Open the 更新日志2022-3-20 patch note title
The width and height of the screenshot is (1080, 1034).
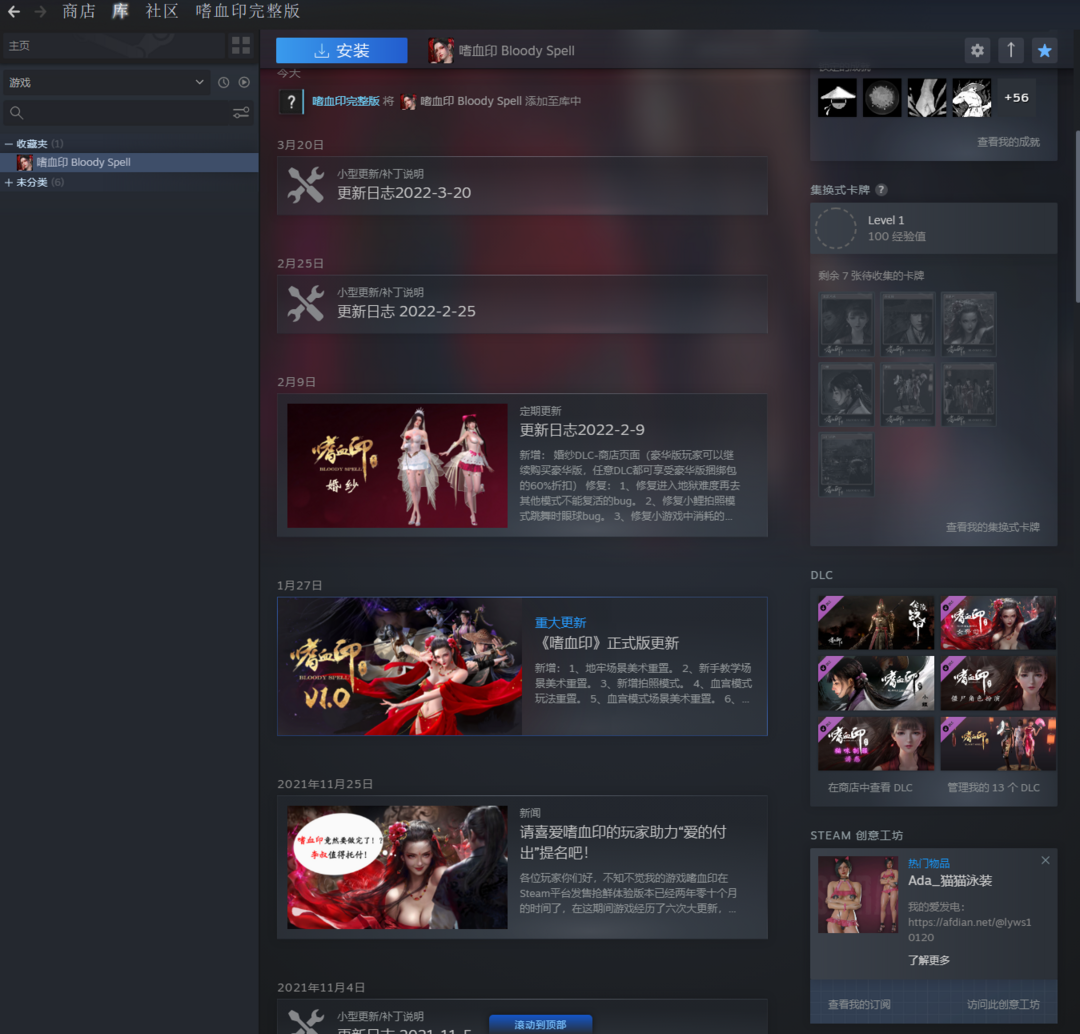404,193
